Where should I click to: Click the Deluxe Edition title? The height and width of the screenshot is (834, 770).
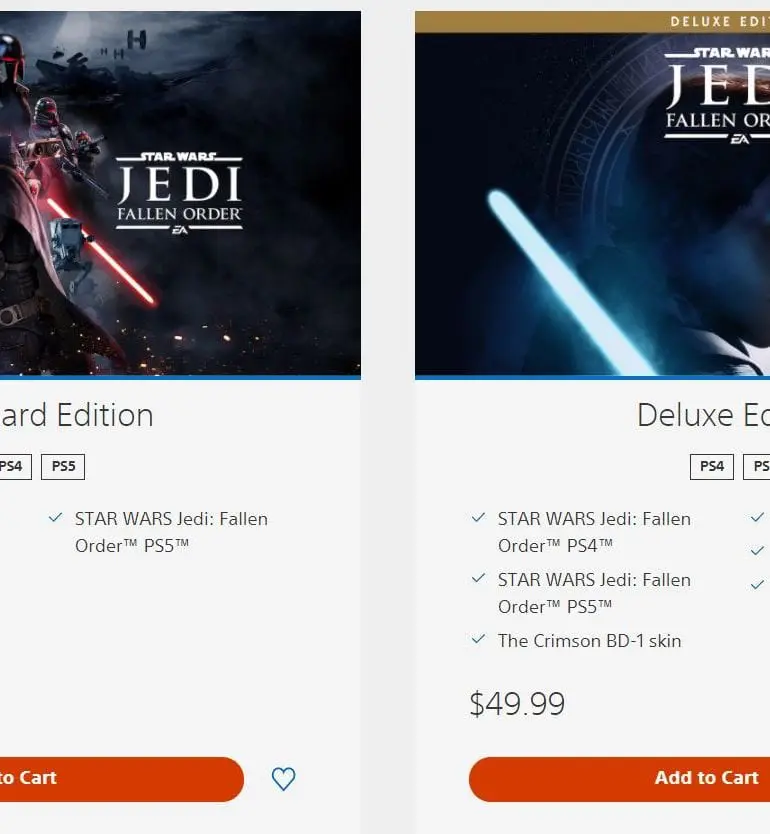(x=703, y=415)
